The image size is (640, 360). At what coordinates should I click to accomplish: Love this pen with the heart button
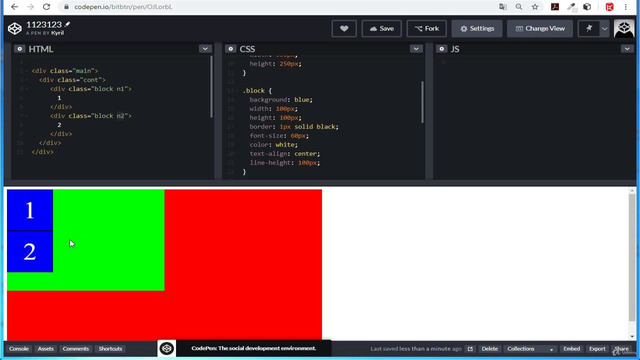tap(344, 29)
